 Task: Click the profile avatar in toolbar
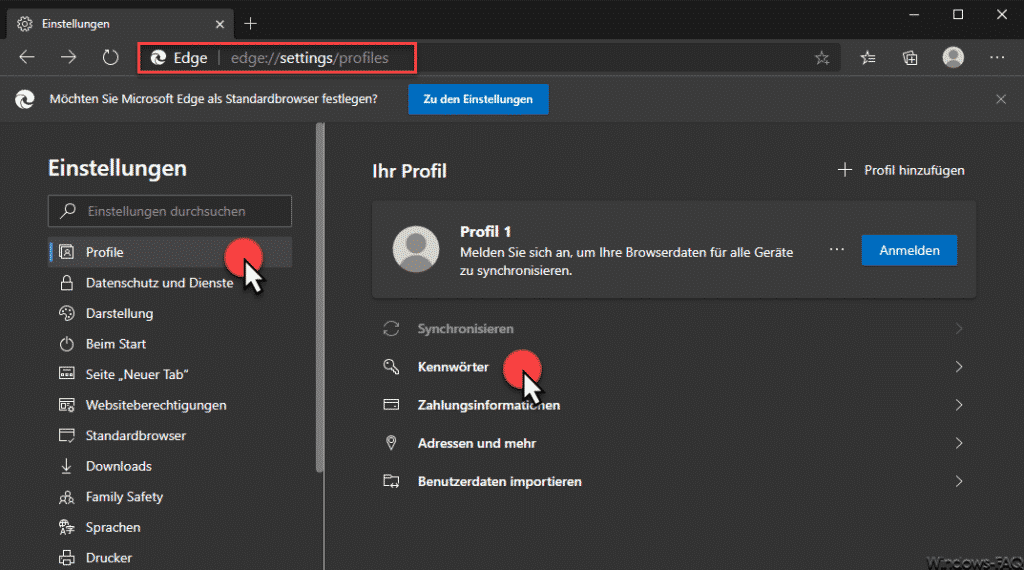click(953, 57)
